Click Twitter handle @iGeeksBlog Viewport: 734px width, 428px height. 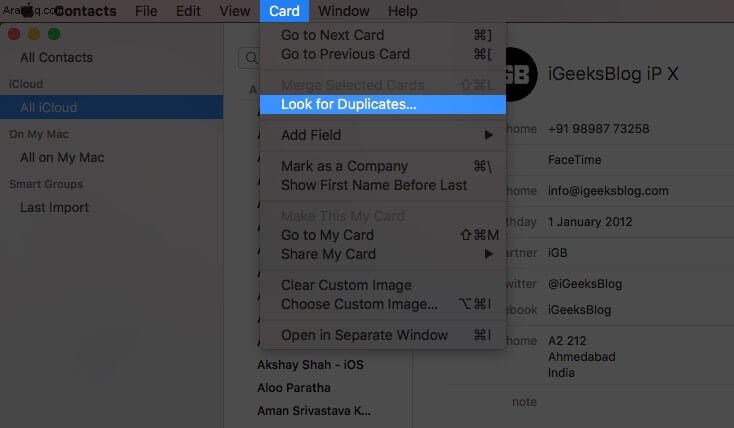pyautogui.click(x=585, y=284)
